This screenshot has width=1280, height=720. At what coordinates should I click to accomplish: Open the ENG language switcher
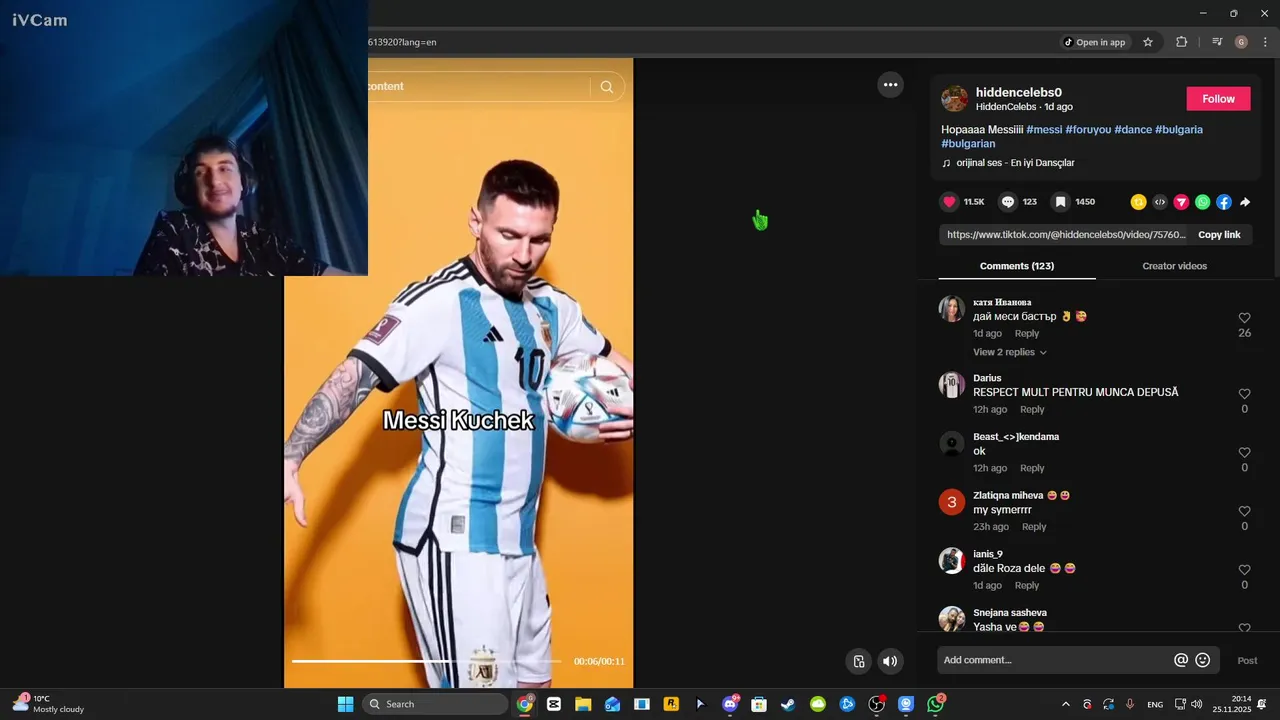point(1155,704)
